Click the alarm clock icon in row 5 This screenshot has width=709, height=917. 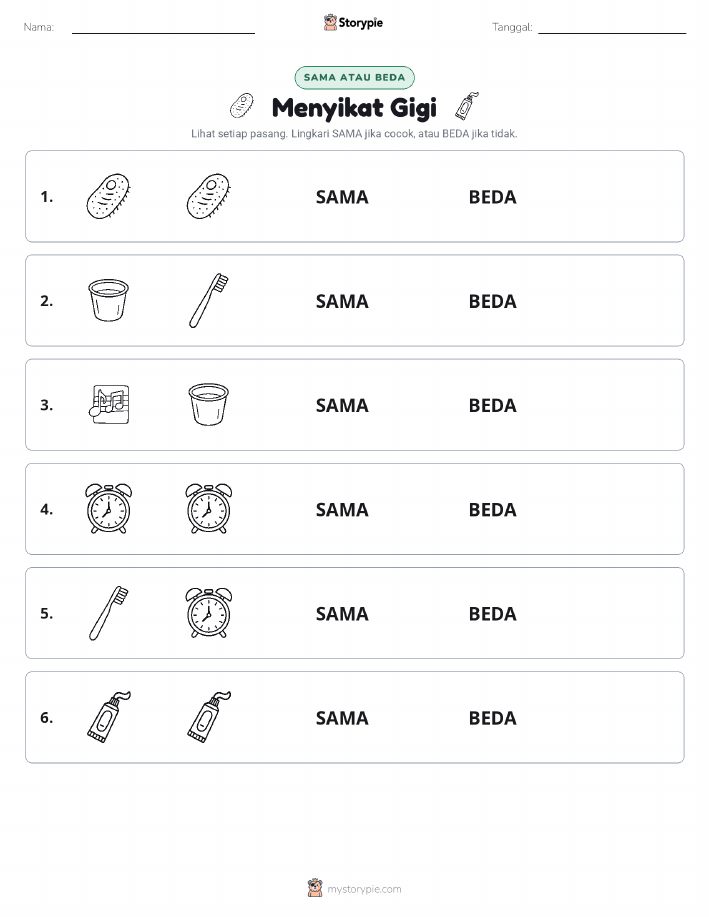209,613
